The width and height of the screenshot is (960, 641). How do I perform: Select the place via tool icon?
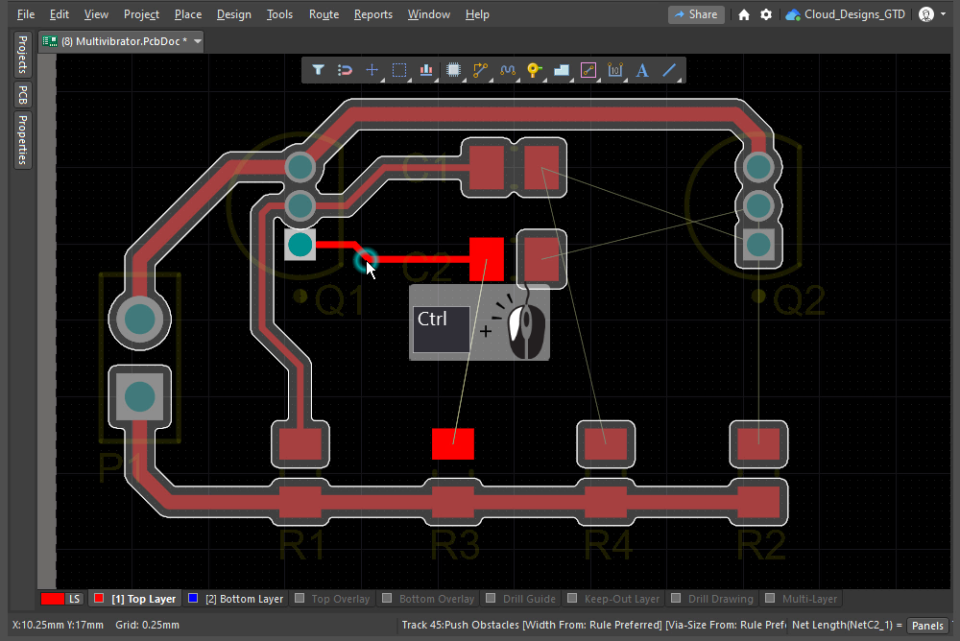tap(534, 70)
